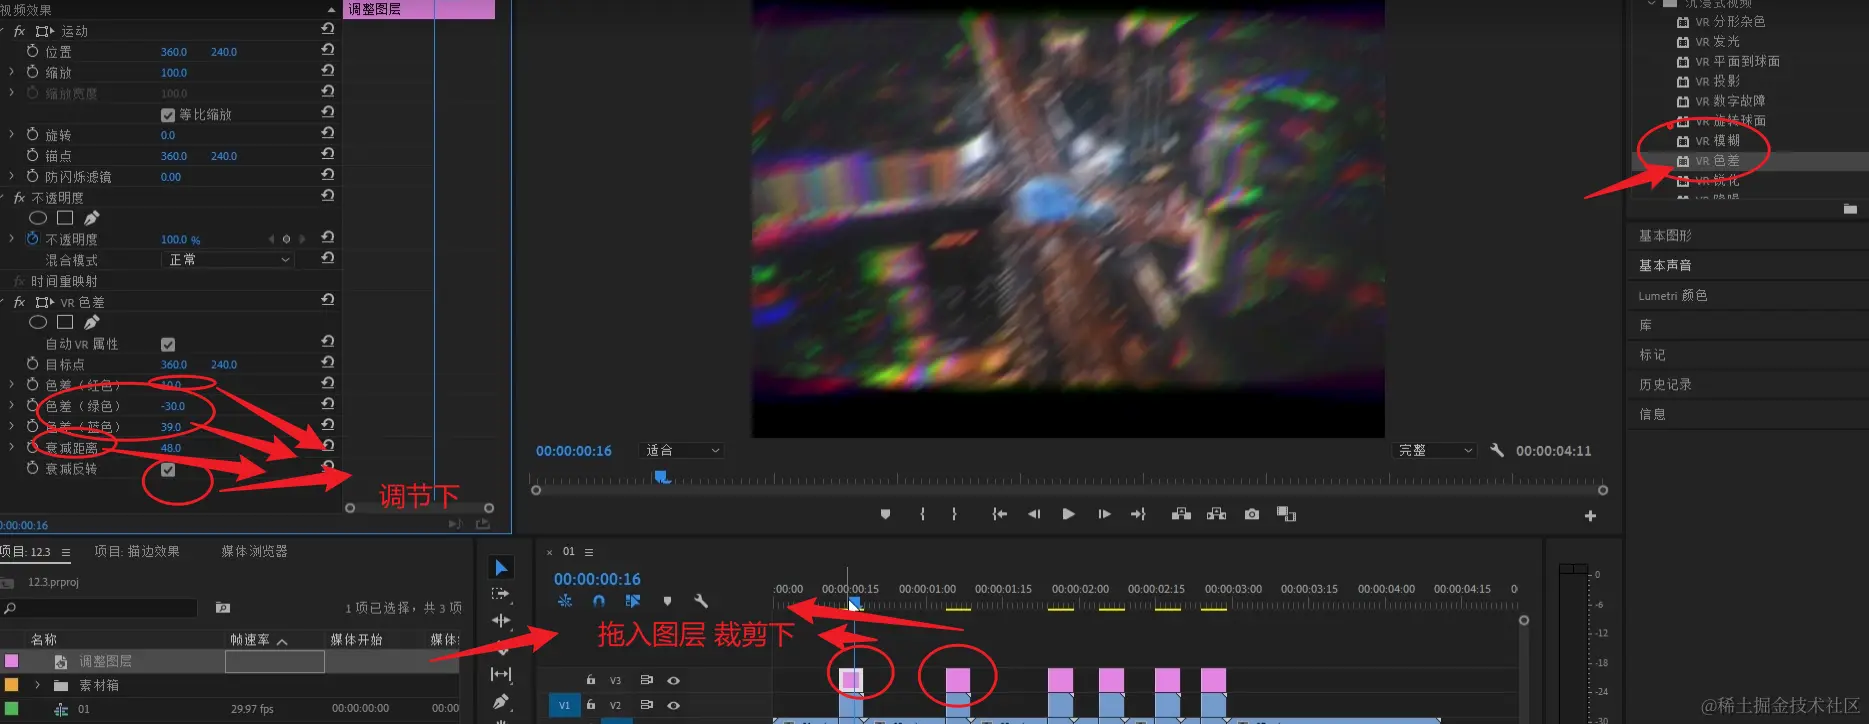The width and height of the screenshot is (1869, 724).
Task: Expand the 缩放 property
Action: point(12,72)
